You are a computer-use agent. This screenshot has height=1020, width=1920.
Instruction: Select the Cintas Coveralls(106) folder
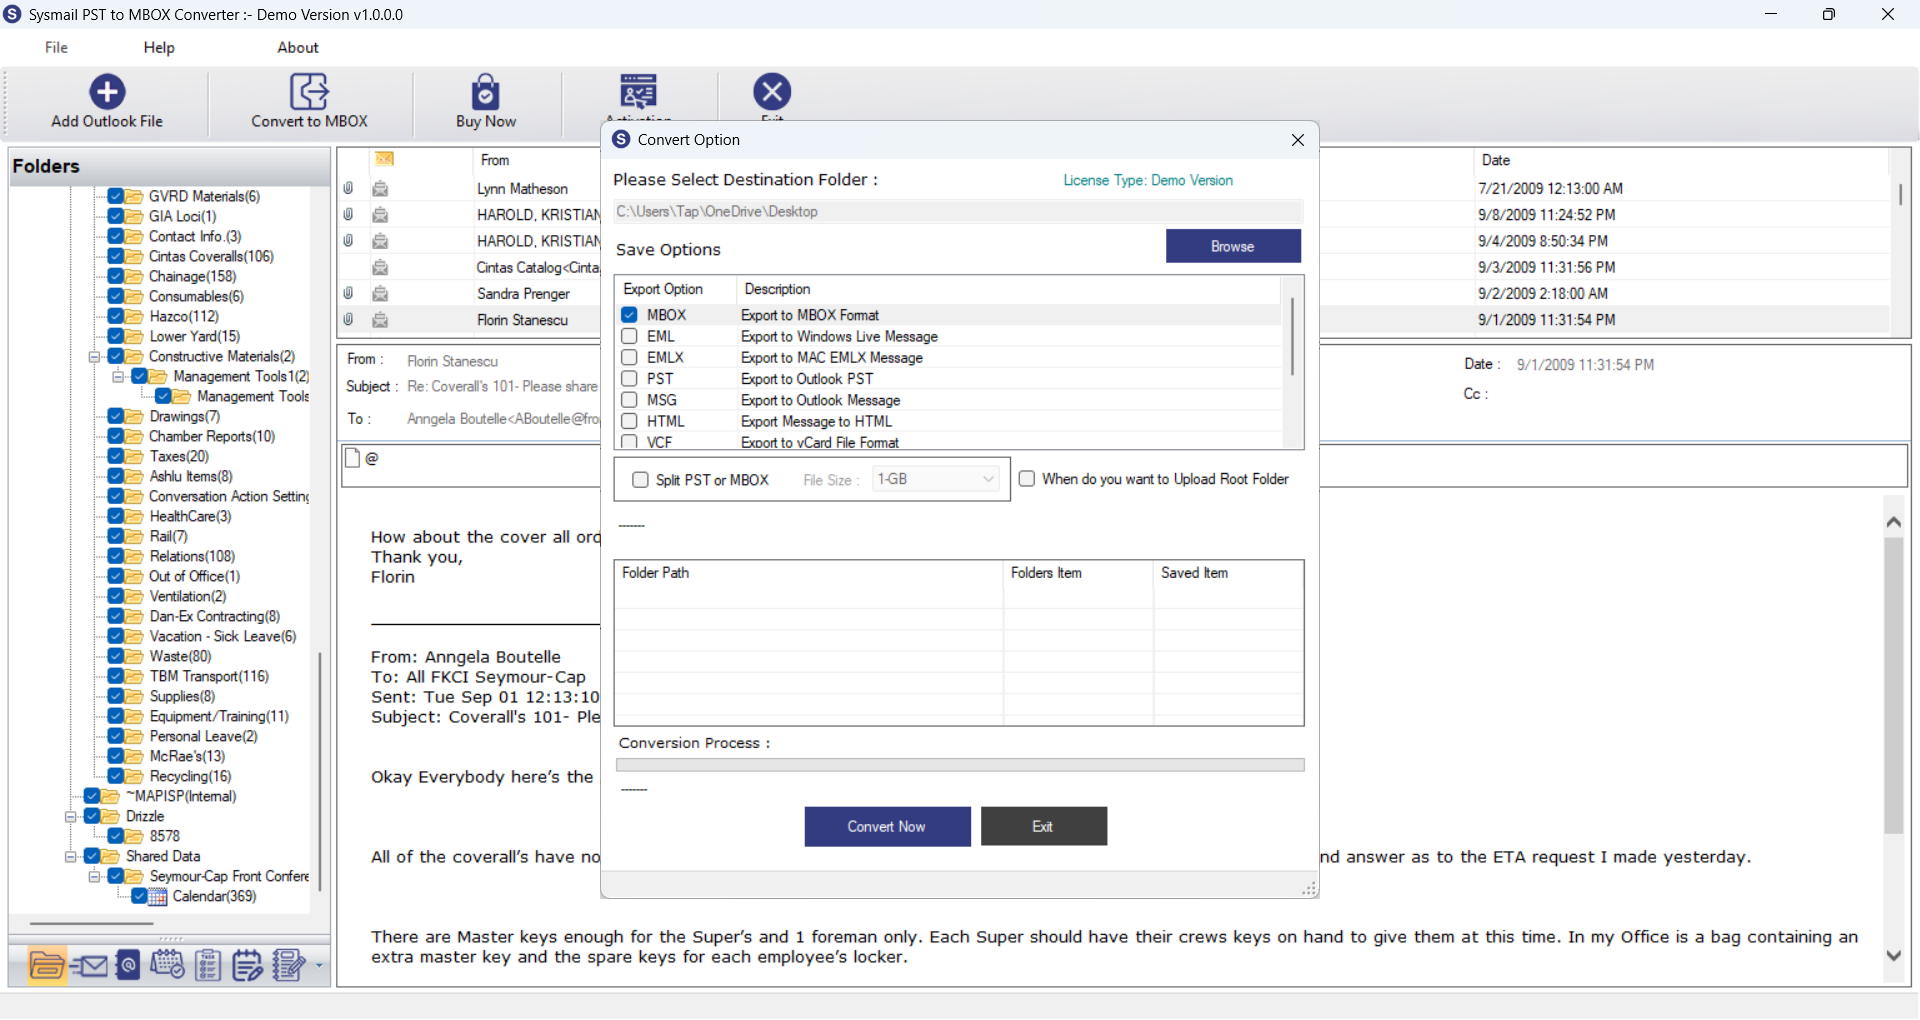click(211, 256)
